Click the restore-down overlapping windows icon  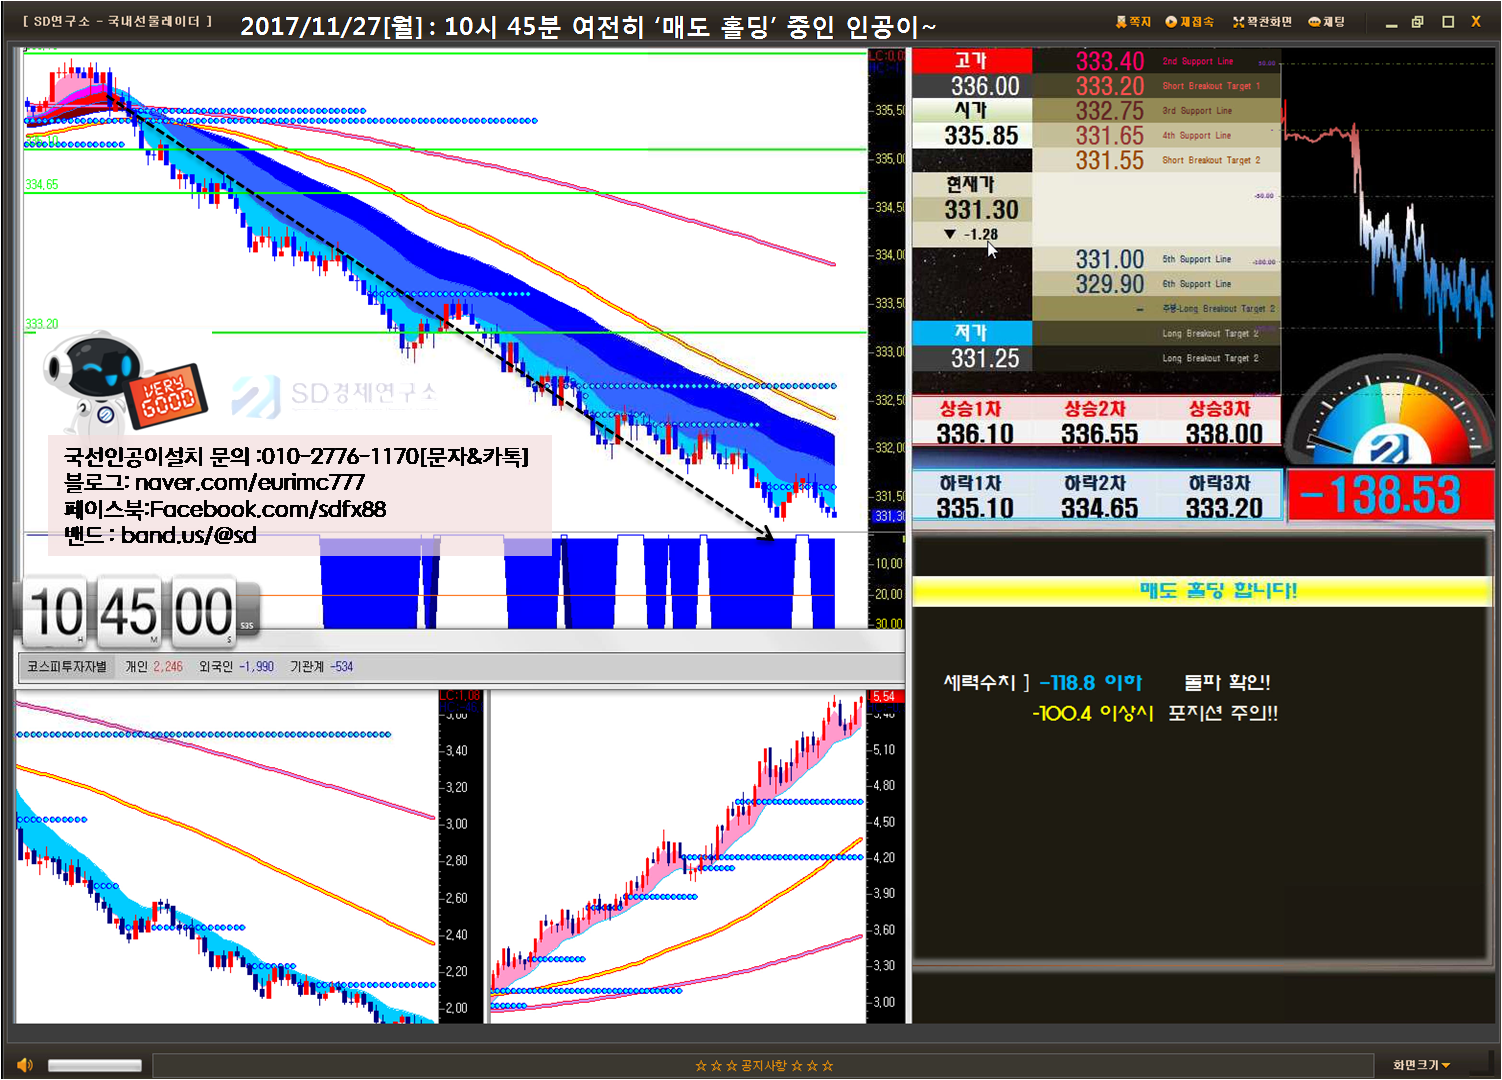1417,21
